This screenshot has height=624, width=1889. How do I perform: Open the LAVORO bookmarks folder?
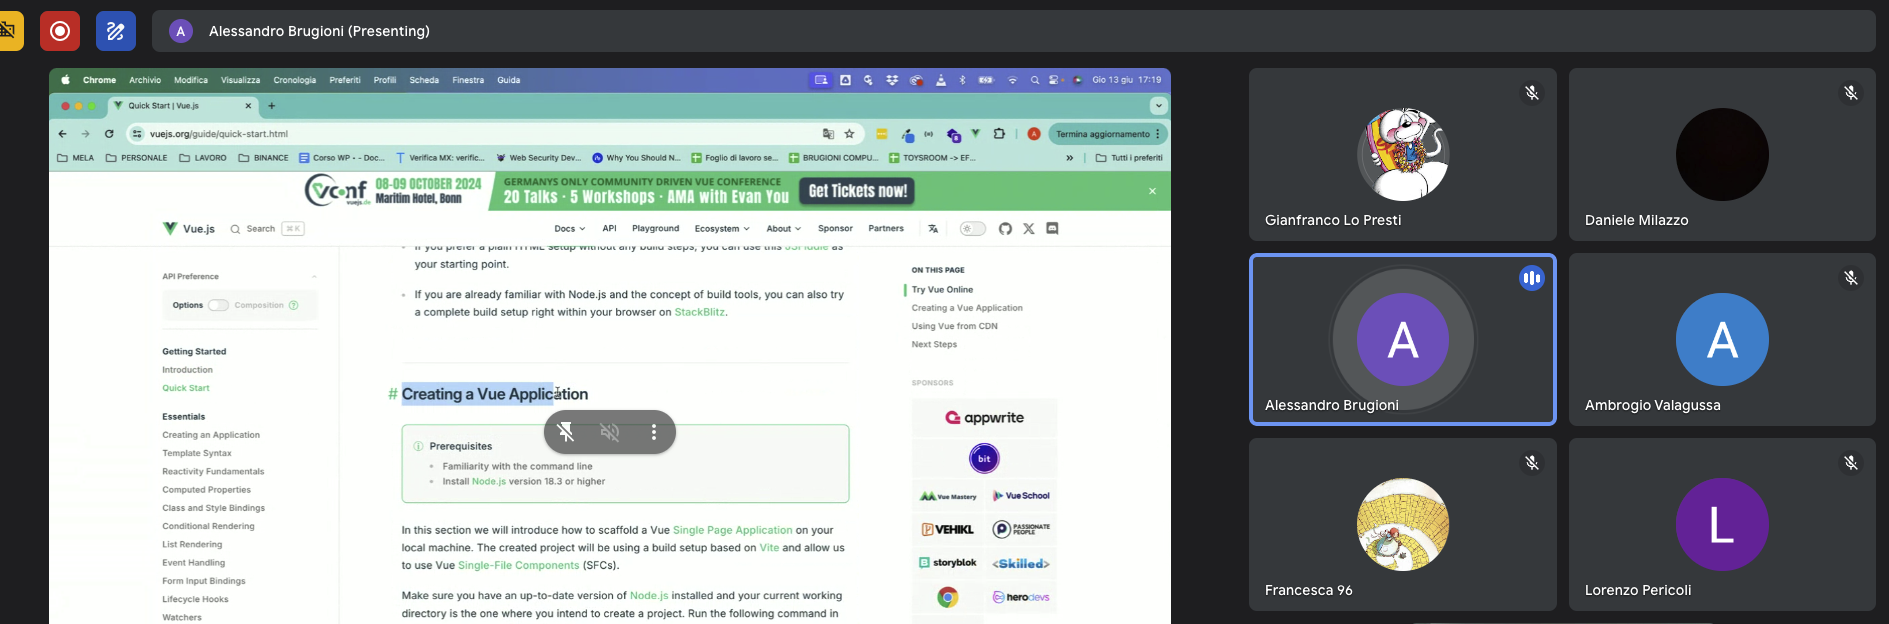click(203, 158)
